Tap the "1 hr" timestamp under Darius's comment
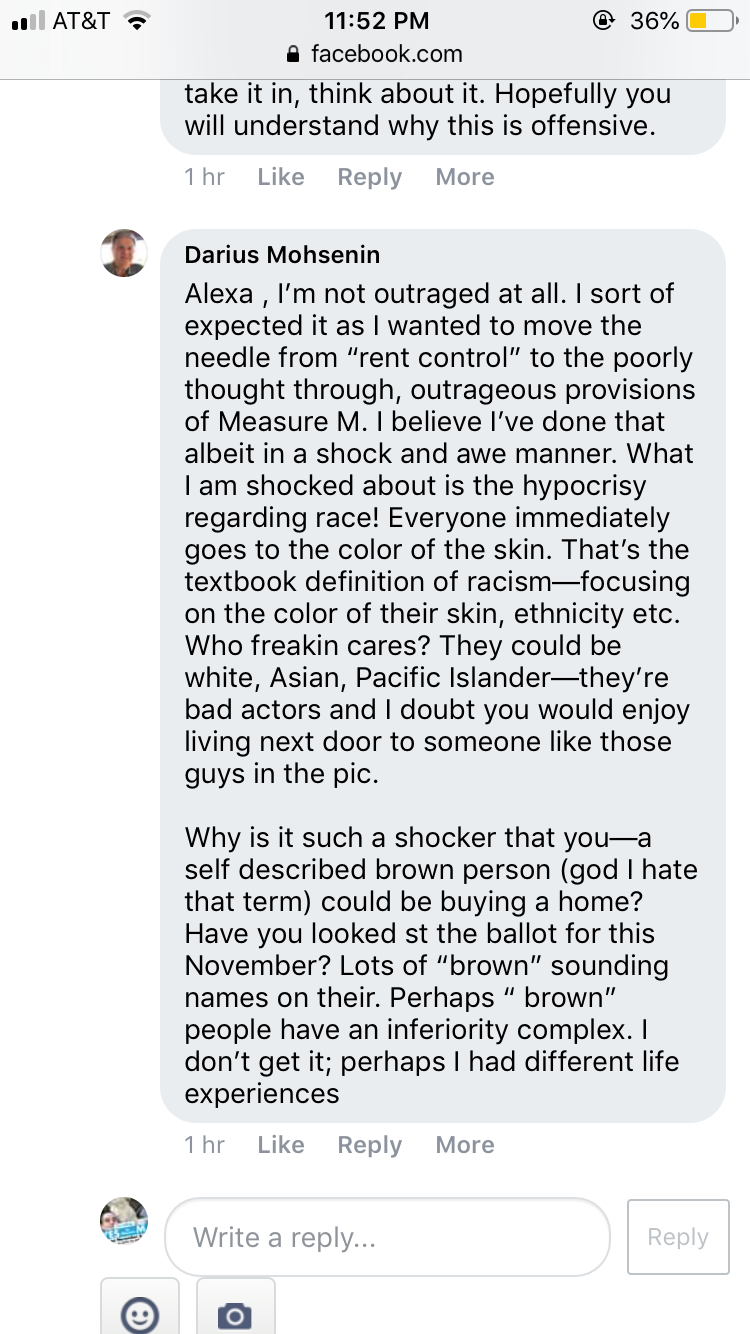The width and height of the screenshot is (750, 1334). pos(205,1145)
